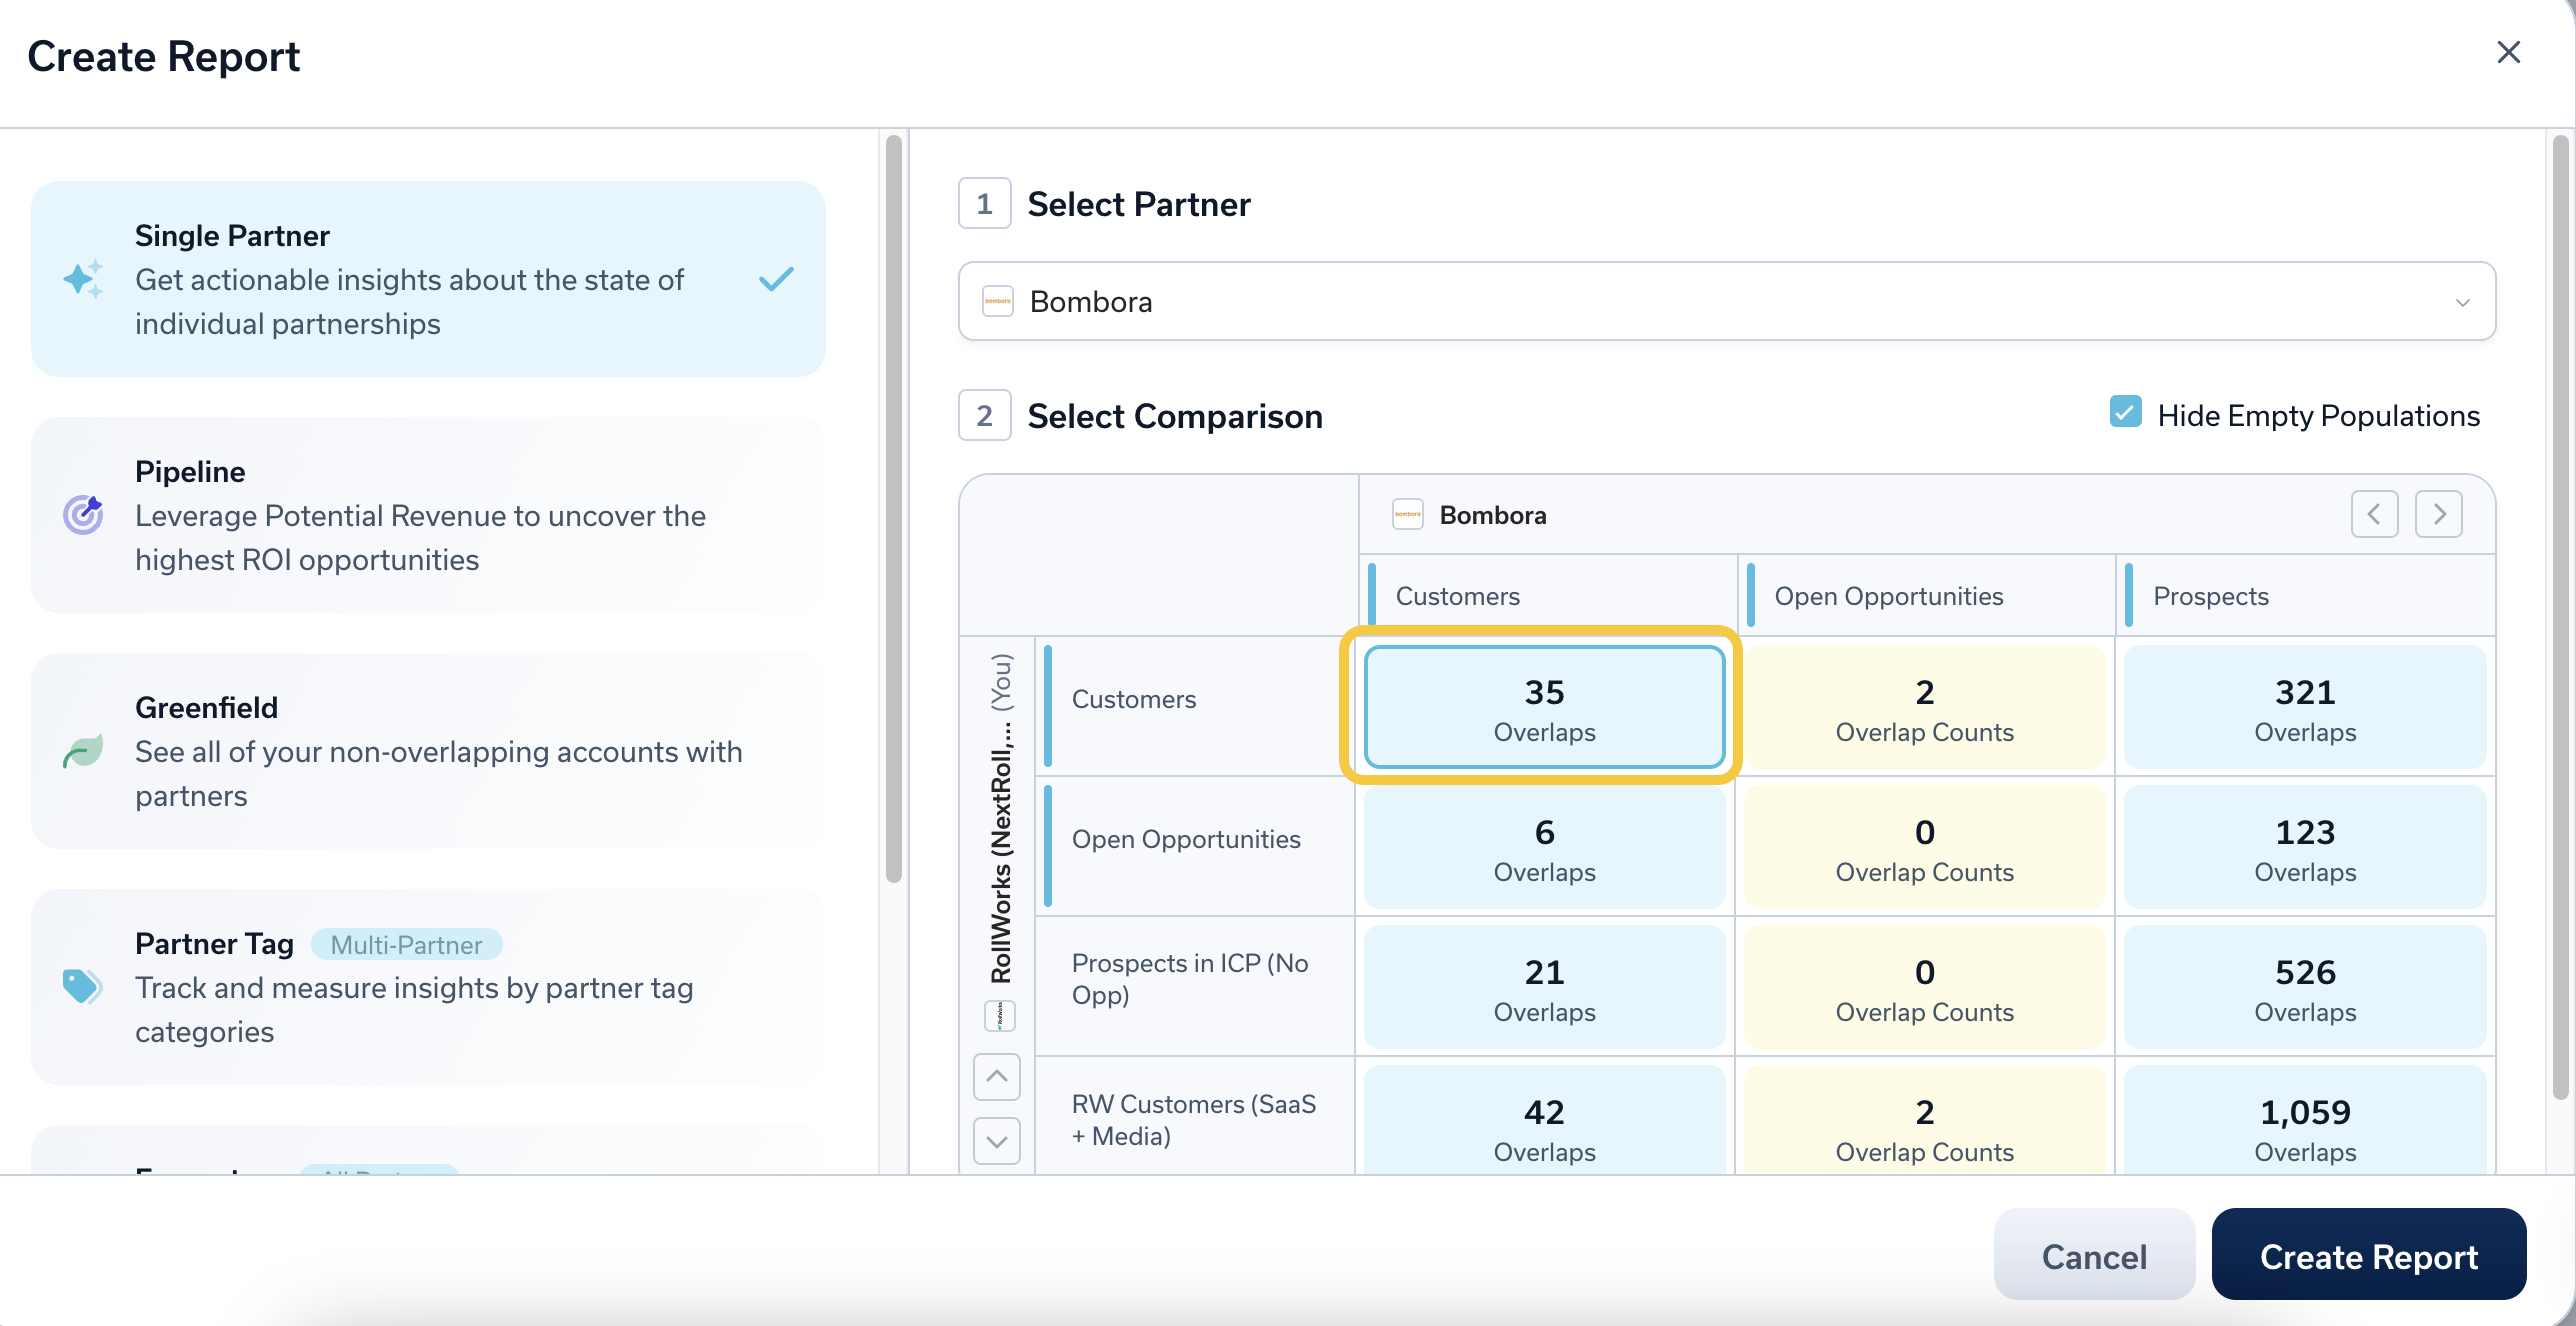Image resolution: width=2576 pixels, height=1326 pixels.
Task: Click the Cancel button
Action: 2093,1255
